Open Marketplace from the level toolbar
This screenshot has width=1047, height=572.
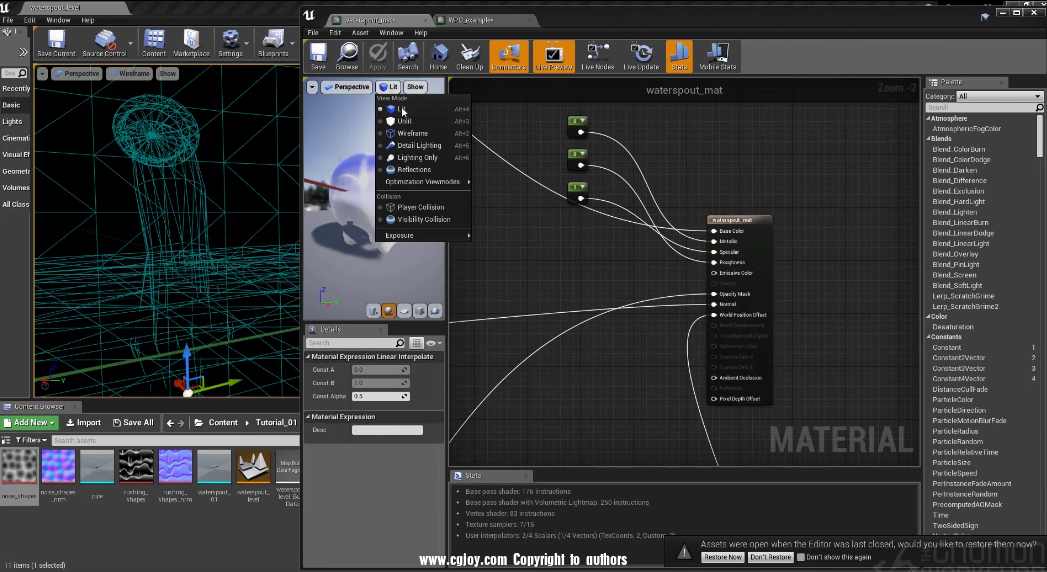point(191,43)
